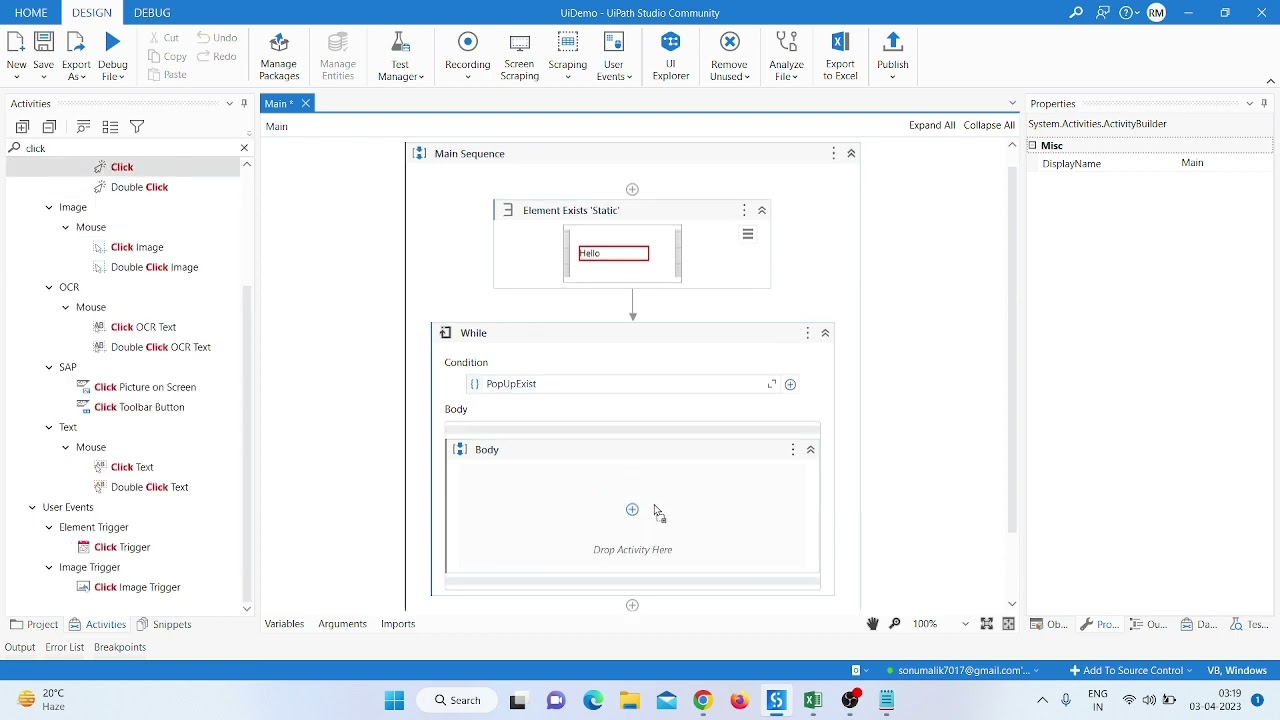The width and height of the screenshot is (1280, 720).
Task: Click the ribbon search magnifier icon
Action: click(1076, 13)
